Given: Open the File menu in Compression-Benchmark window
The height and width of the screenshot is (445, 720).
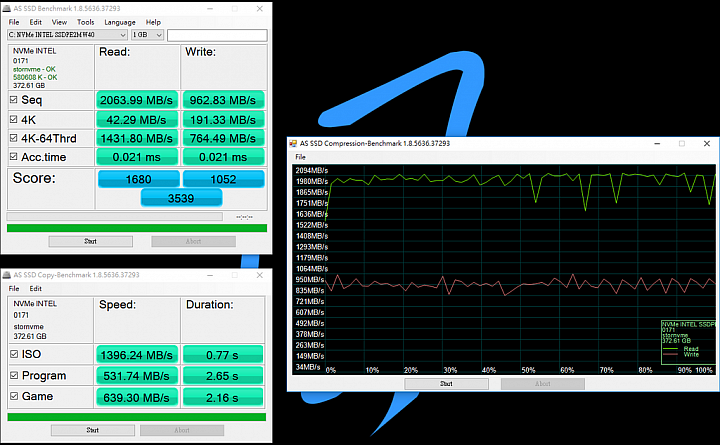Looking at the screenshot, I should click(300, 157).
